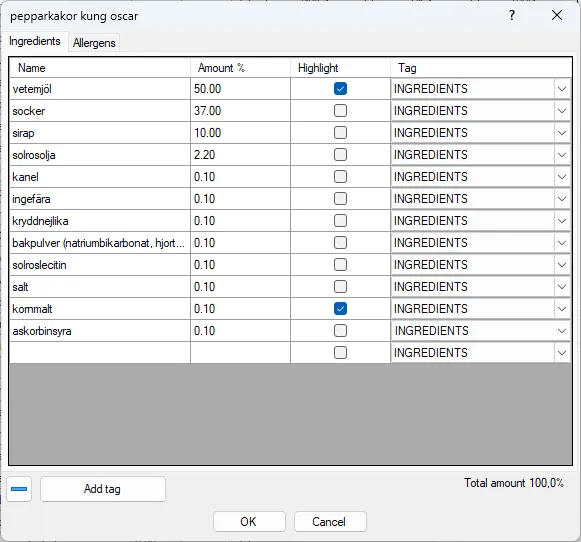Image resolution: width=581 pixels, height=542 pixels.
Task: Click the 37.00 amount cell
Action: tap(240, 111)
